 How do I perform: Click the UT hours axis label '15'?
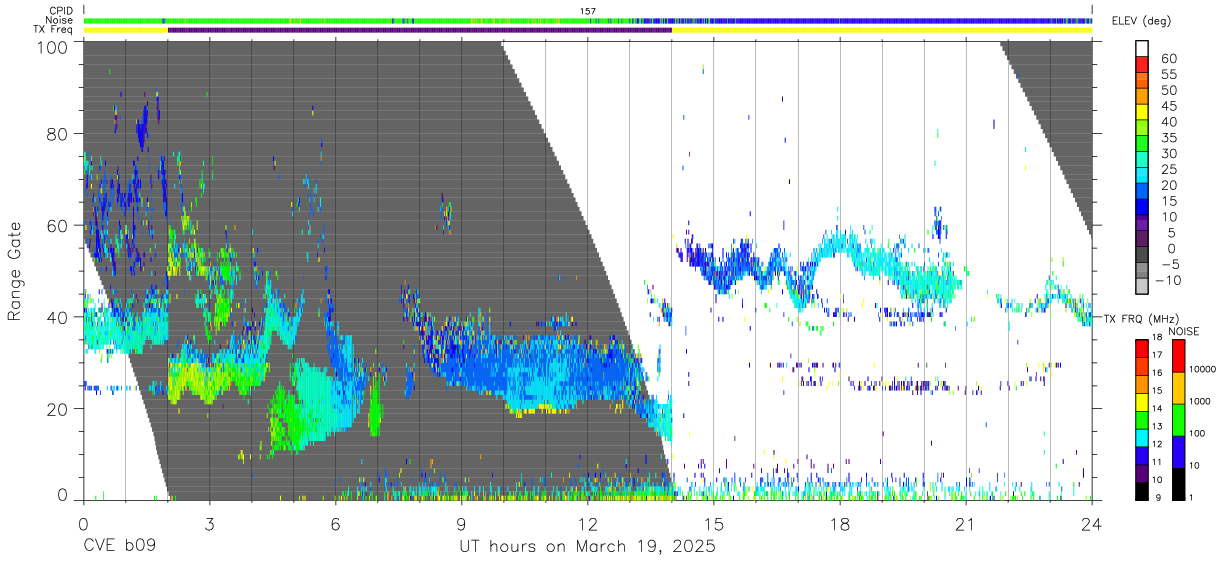click(714, 524)
